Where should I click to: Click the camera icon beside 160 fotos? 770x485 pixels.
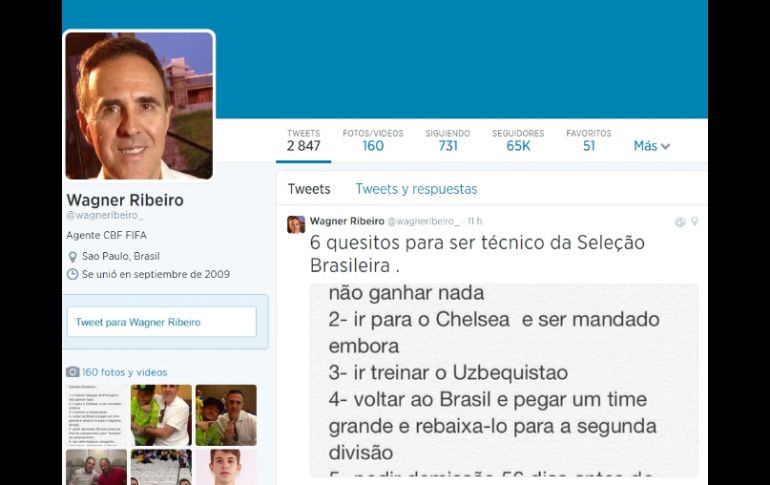tap(73, 372)
